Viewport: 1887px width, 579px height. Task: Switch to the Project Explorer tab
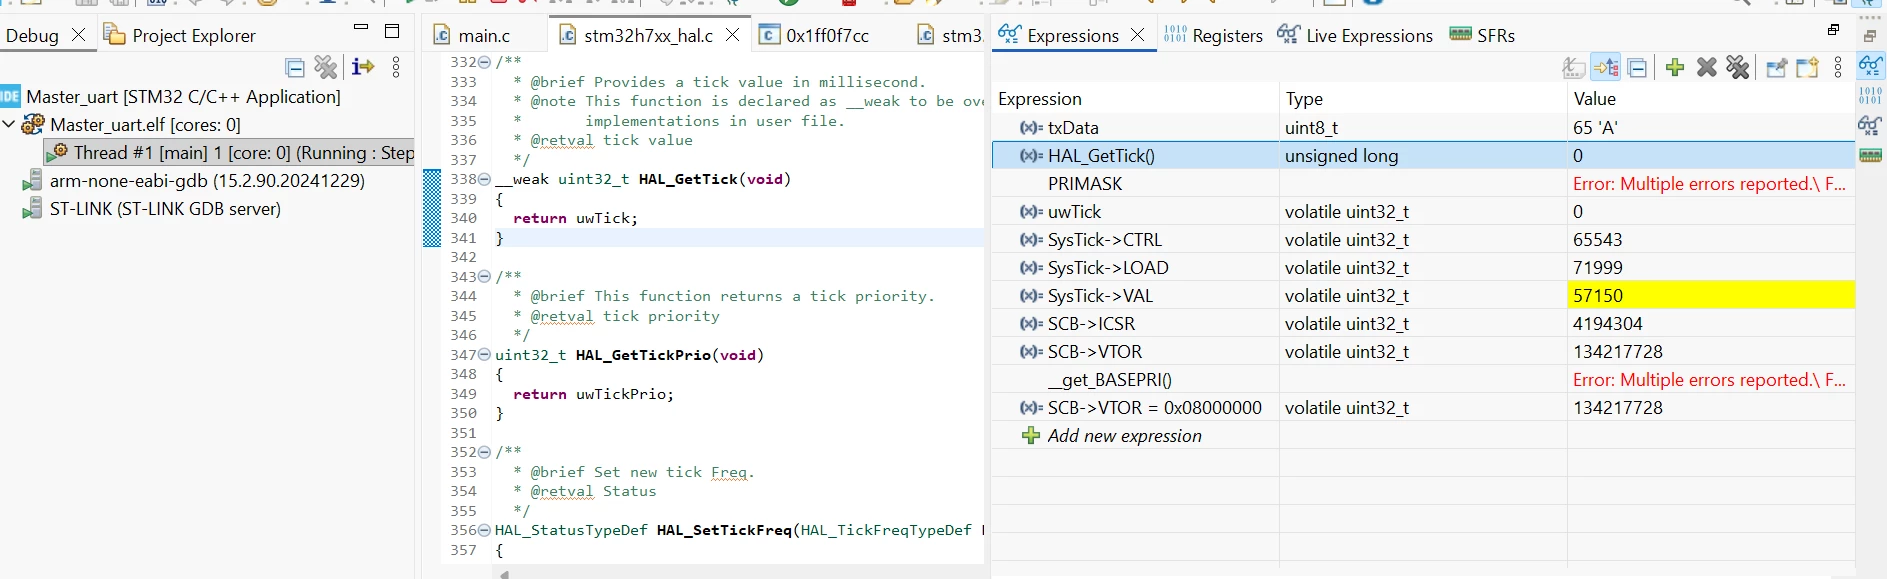[180, 35]
